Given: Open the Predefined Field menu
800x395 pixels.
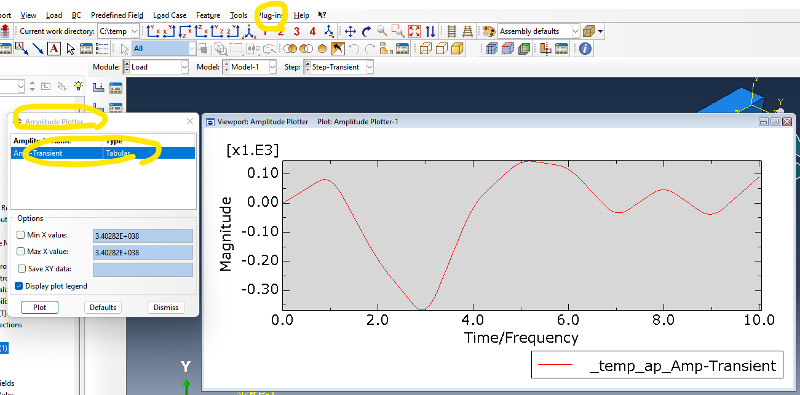Looking at the screenshot, I should [x=117, y=15].
